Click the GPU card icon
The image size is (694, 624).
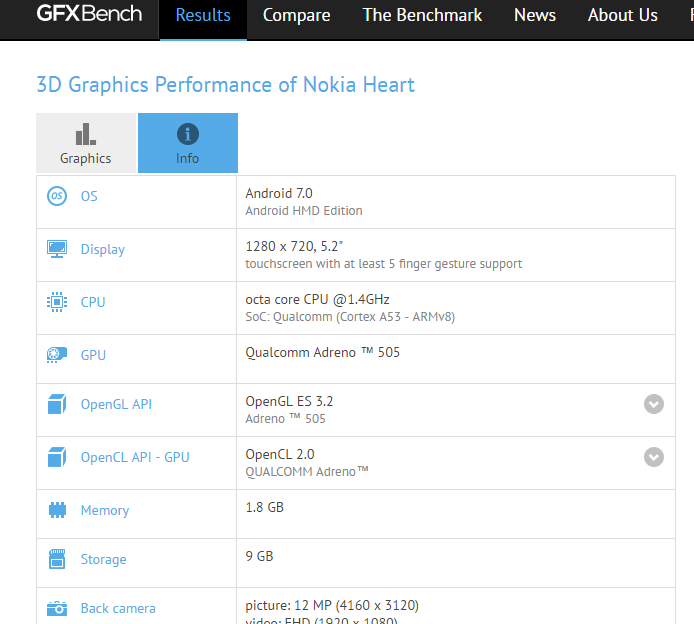click(57, 355)
